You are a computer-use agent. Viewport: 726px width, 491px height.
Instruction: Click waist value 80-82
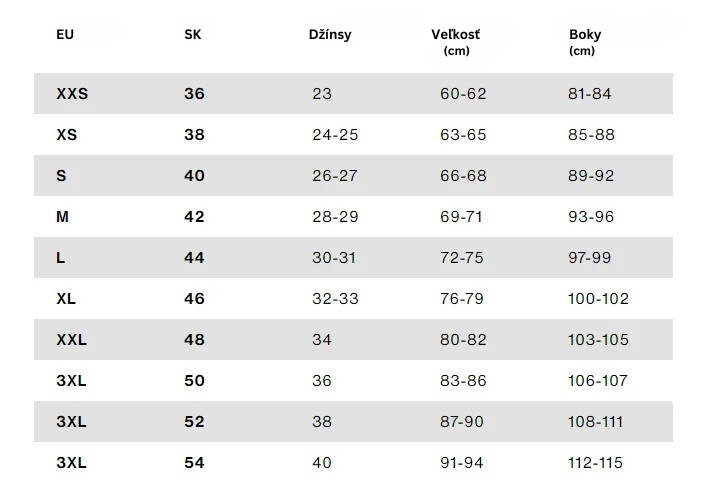pos(463,340)
